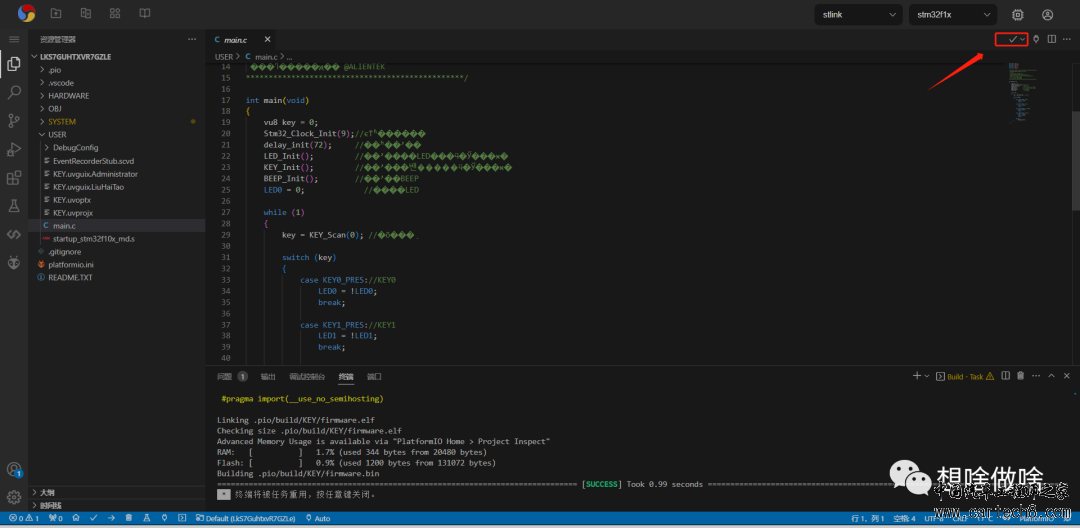This screenshot has height=528, width=1080.
Task: Expand the 大纲 outline section
Action: pyautogui.click(x=116, y=492)
